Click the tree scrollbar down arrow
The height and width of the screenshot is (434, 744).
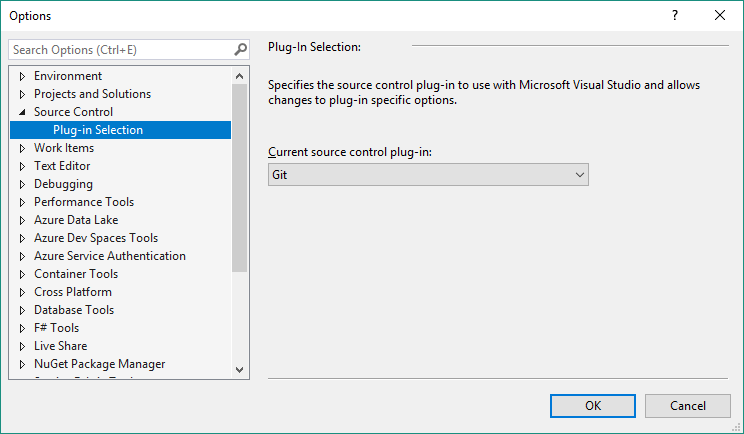[240, 369]
